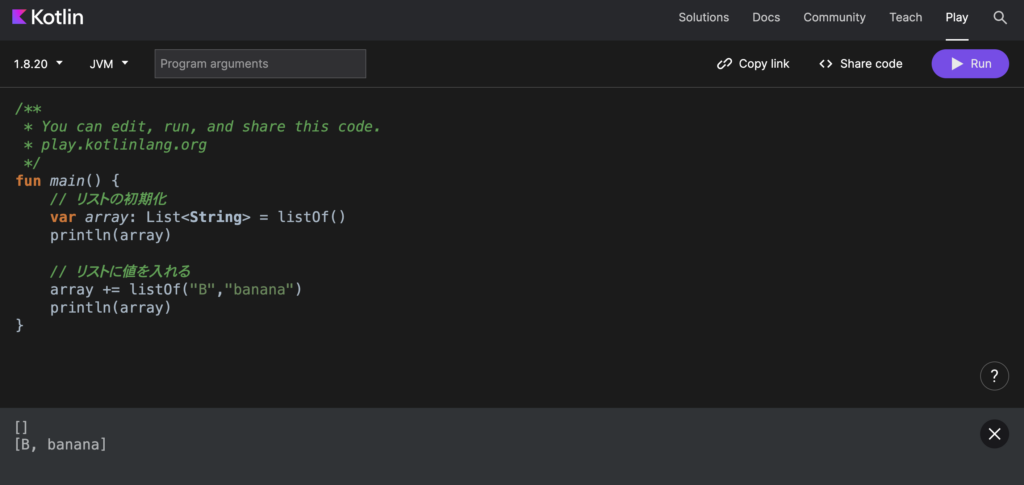Click Share code button
The width and height of the screenshot is (1024, 485).
point(860,64)
